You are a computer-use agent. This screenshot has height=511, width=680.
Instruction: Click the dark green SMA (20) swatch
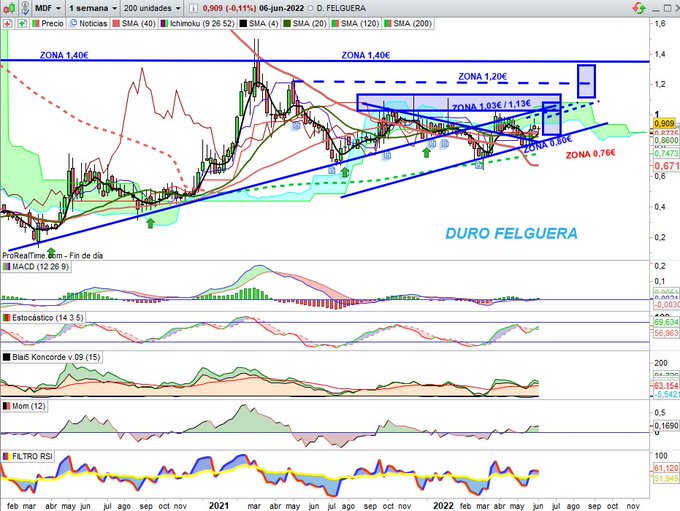click(287, 23)
